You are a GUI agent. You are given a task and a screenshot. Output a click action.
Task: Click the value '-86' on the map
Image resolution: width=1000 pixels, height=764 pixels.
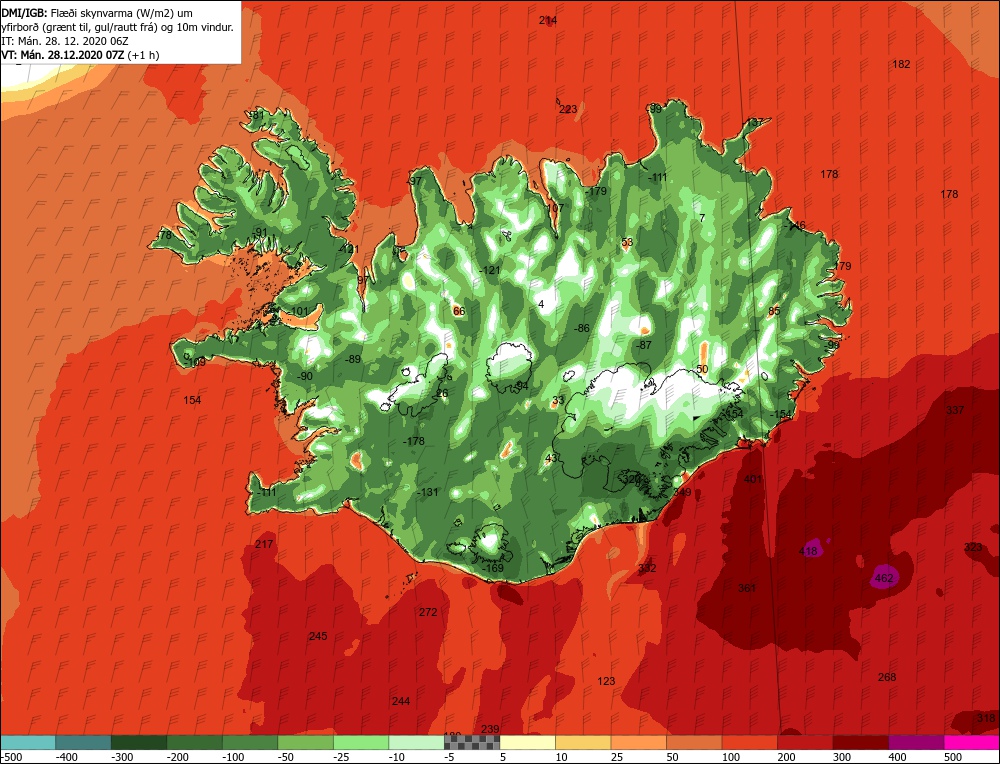tap(582, 328)
